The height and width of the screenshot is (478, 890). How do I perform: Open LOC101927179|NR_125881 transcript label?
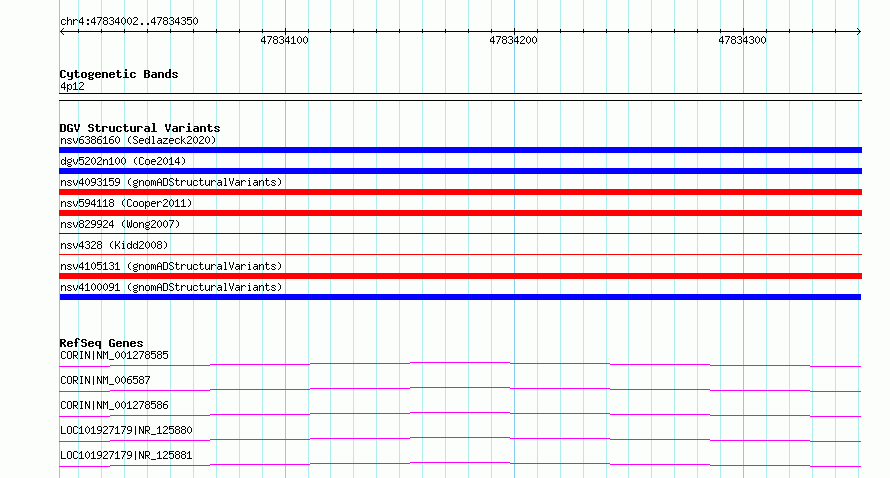coord(126,455)
